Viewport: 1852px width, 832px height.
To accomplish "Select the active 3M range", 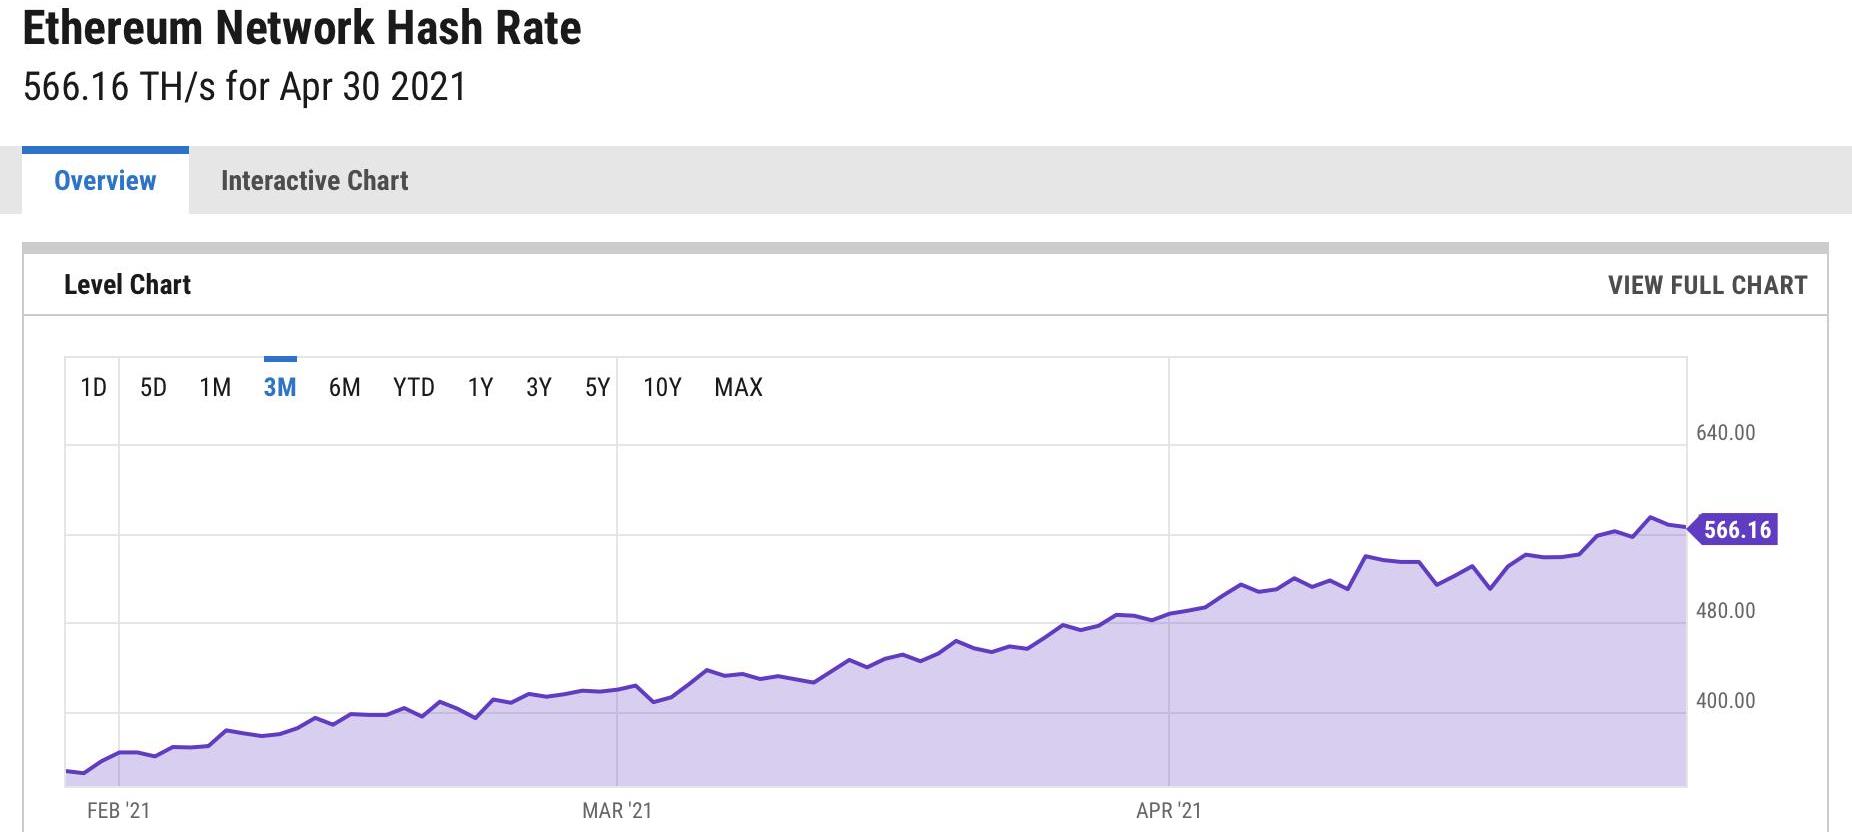I will (x=280, y=387).
